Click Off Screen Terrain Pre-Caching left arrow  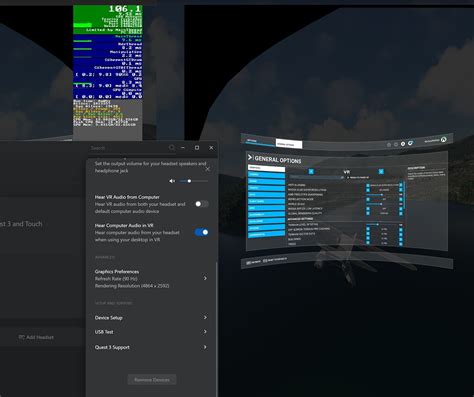(x=368, y=229)
